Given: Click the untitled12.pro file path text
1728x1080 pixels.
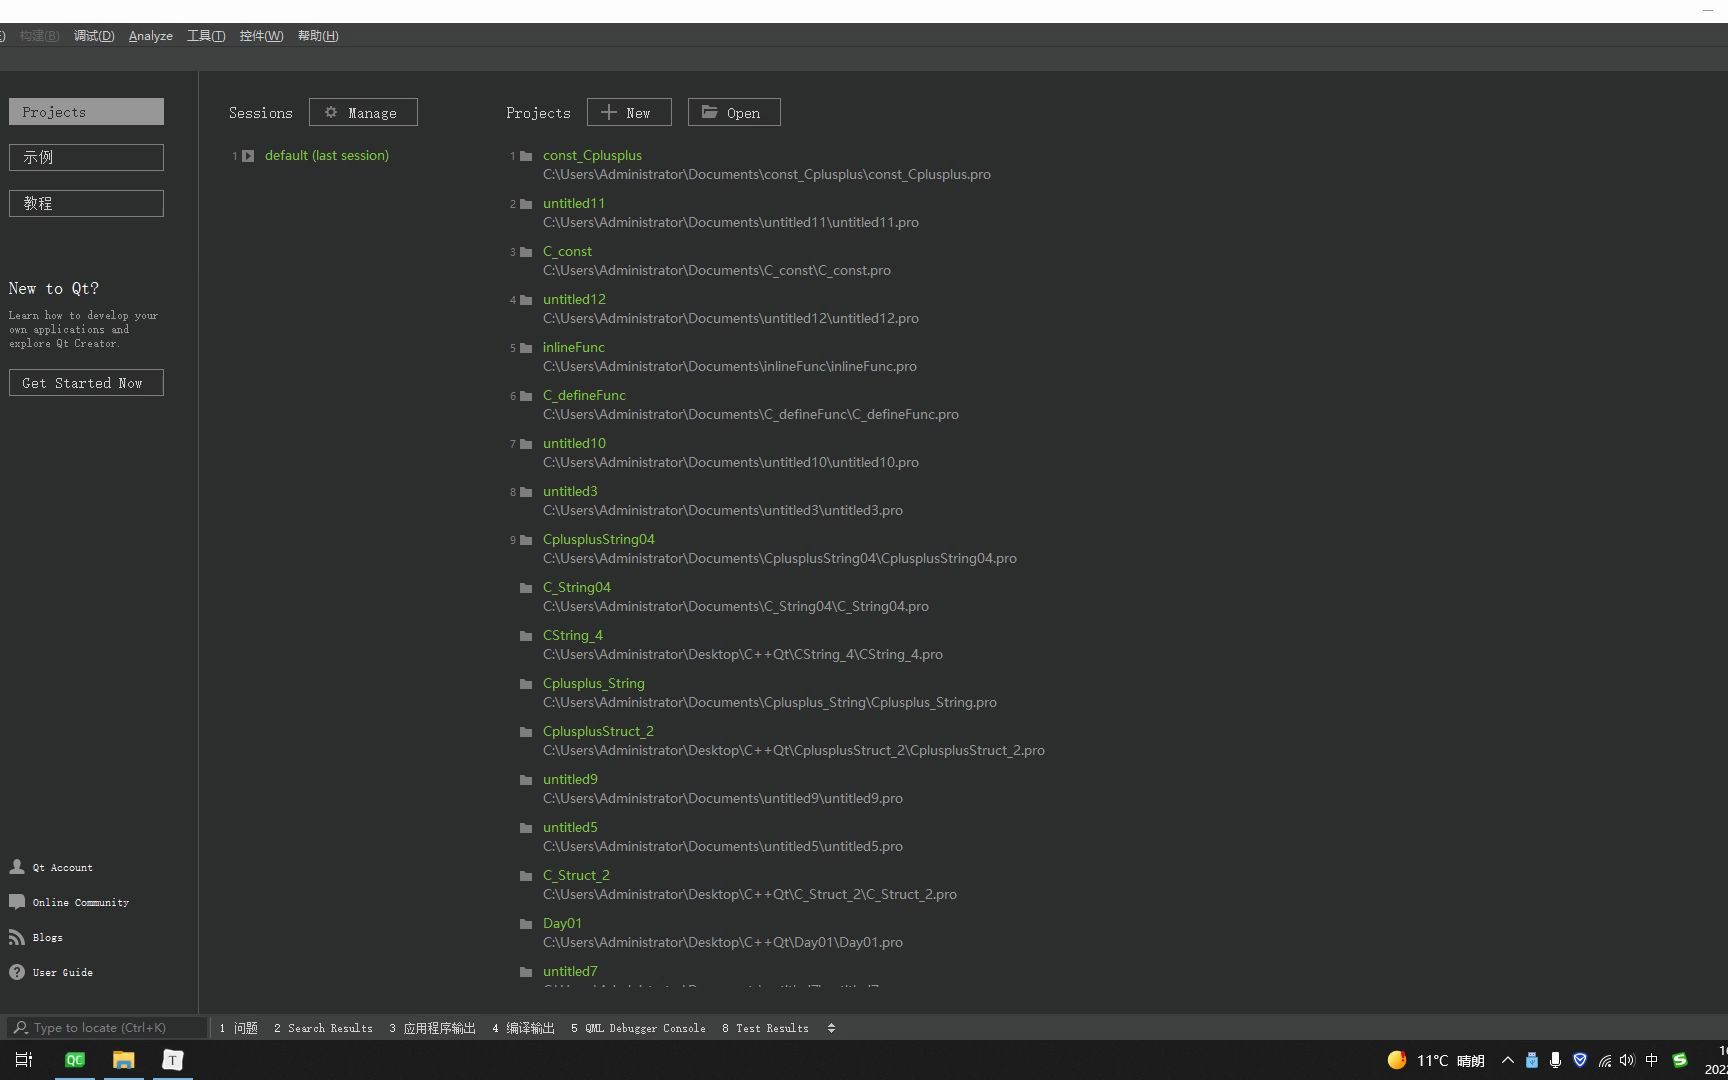Looking at the screenshot, I should pos(731,318).
